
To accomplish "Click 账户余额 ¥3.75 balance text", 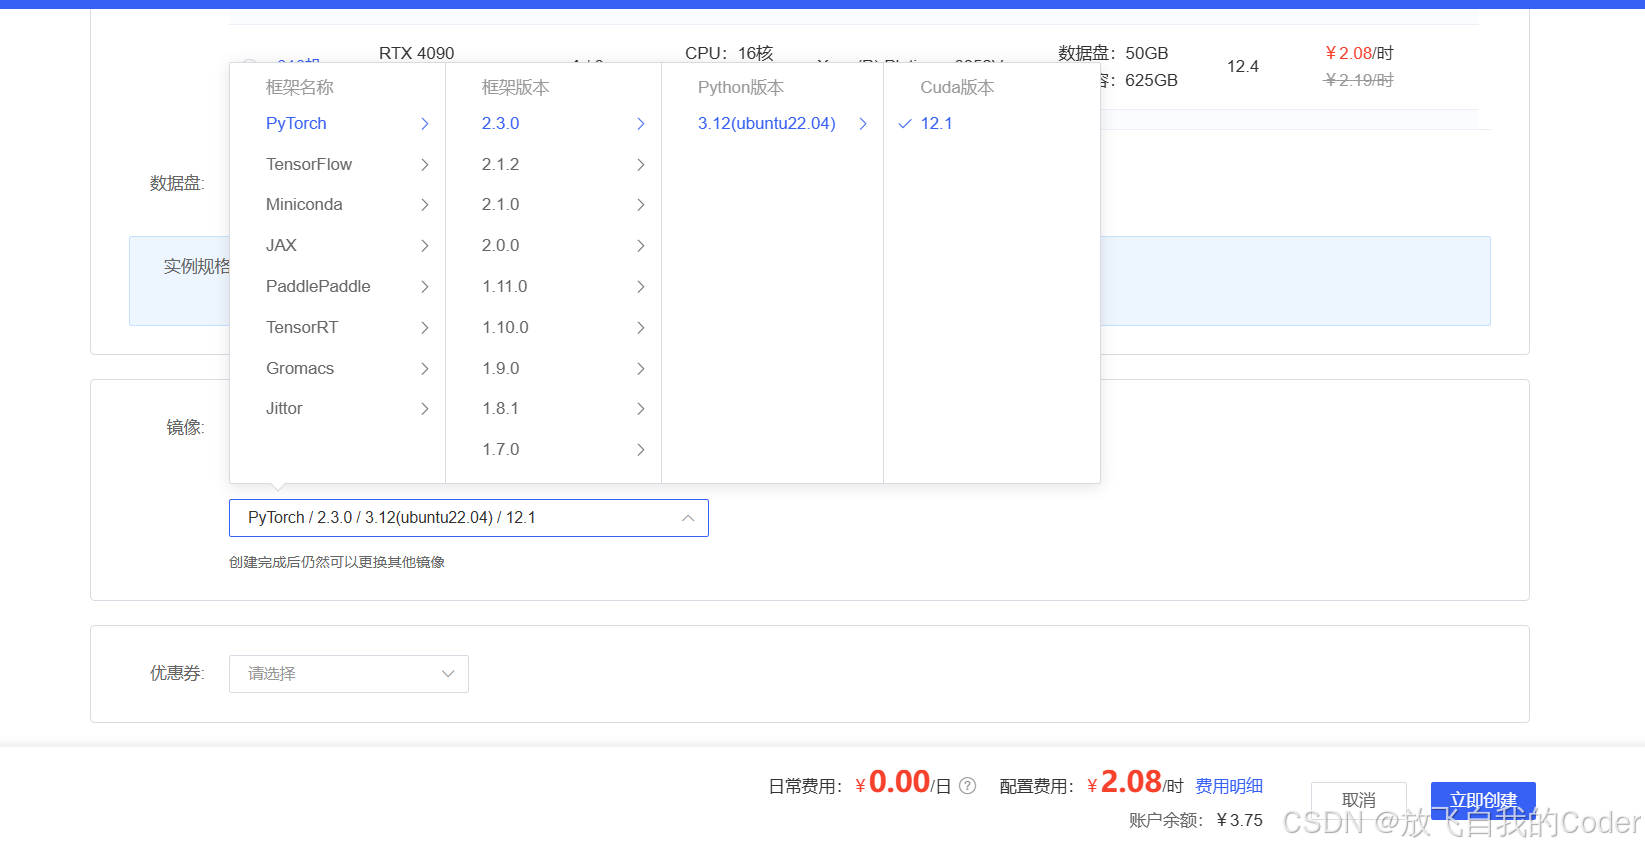I will coord(1196,820).
